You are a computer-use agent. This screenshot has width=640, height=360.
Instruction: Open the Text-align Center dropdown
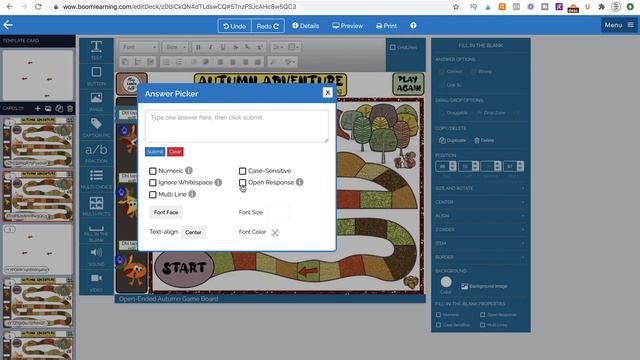point(193,232)
